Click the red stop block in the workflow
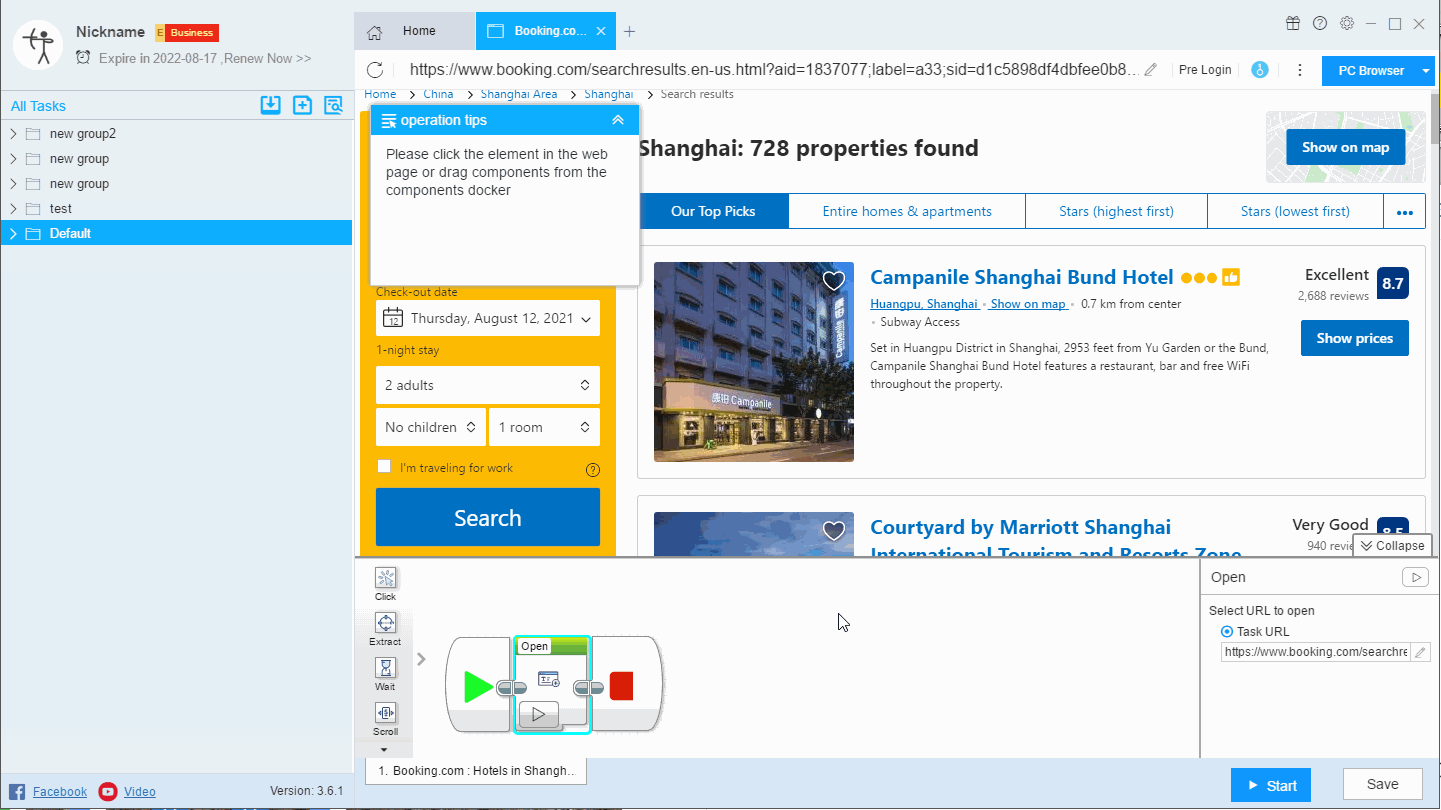This screenshot has width=1441, height=810. pyautogui.click(x=622, y=685)
